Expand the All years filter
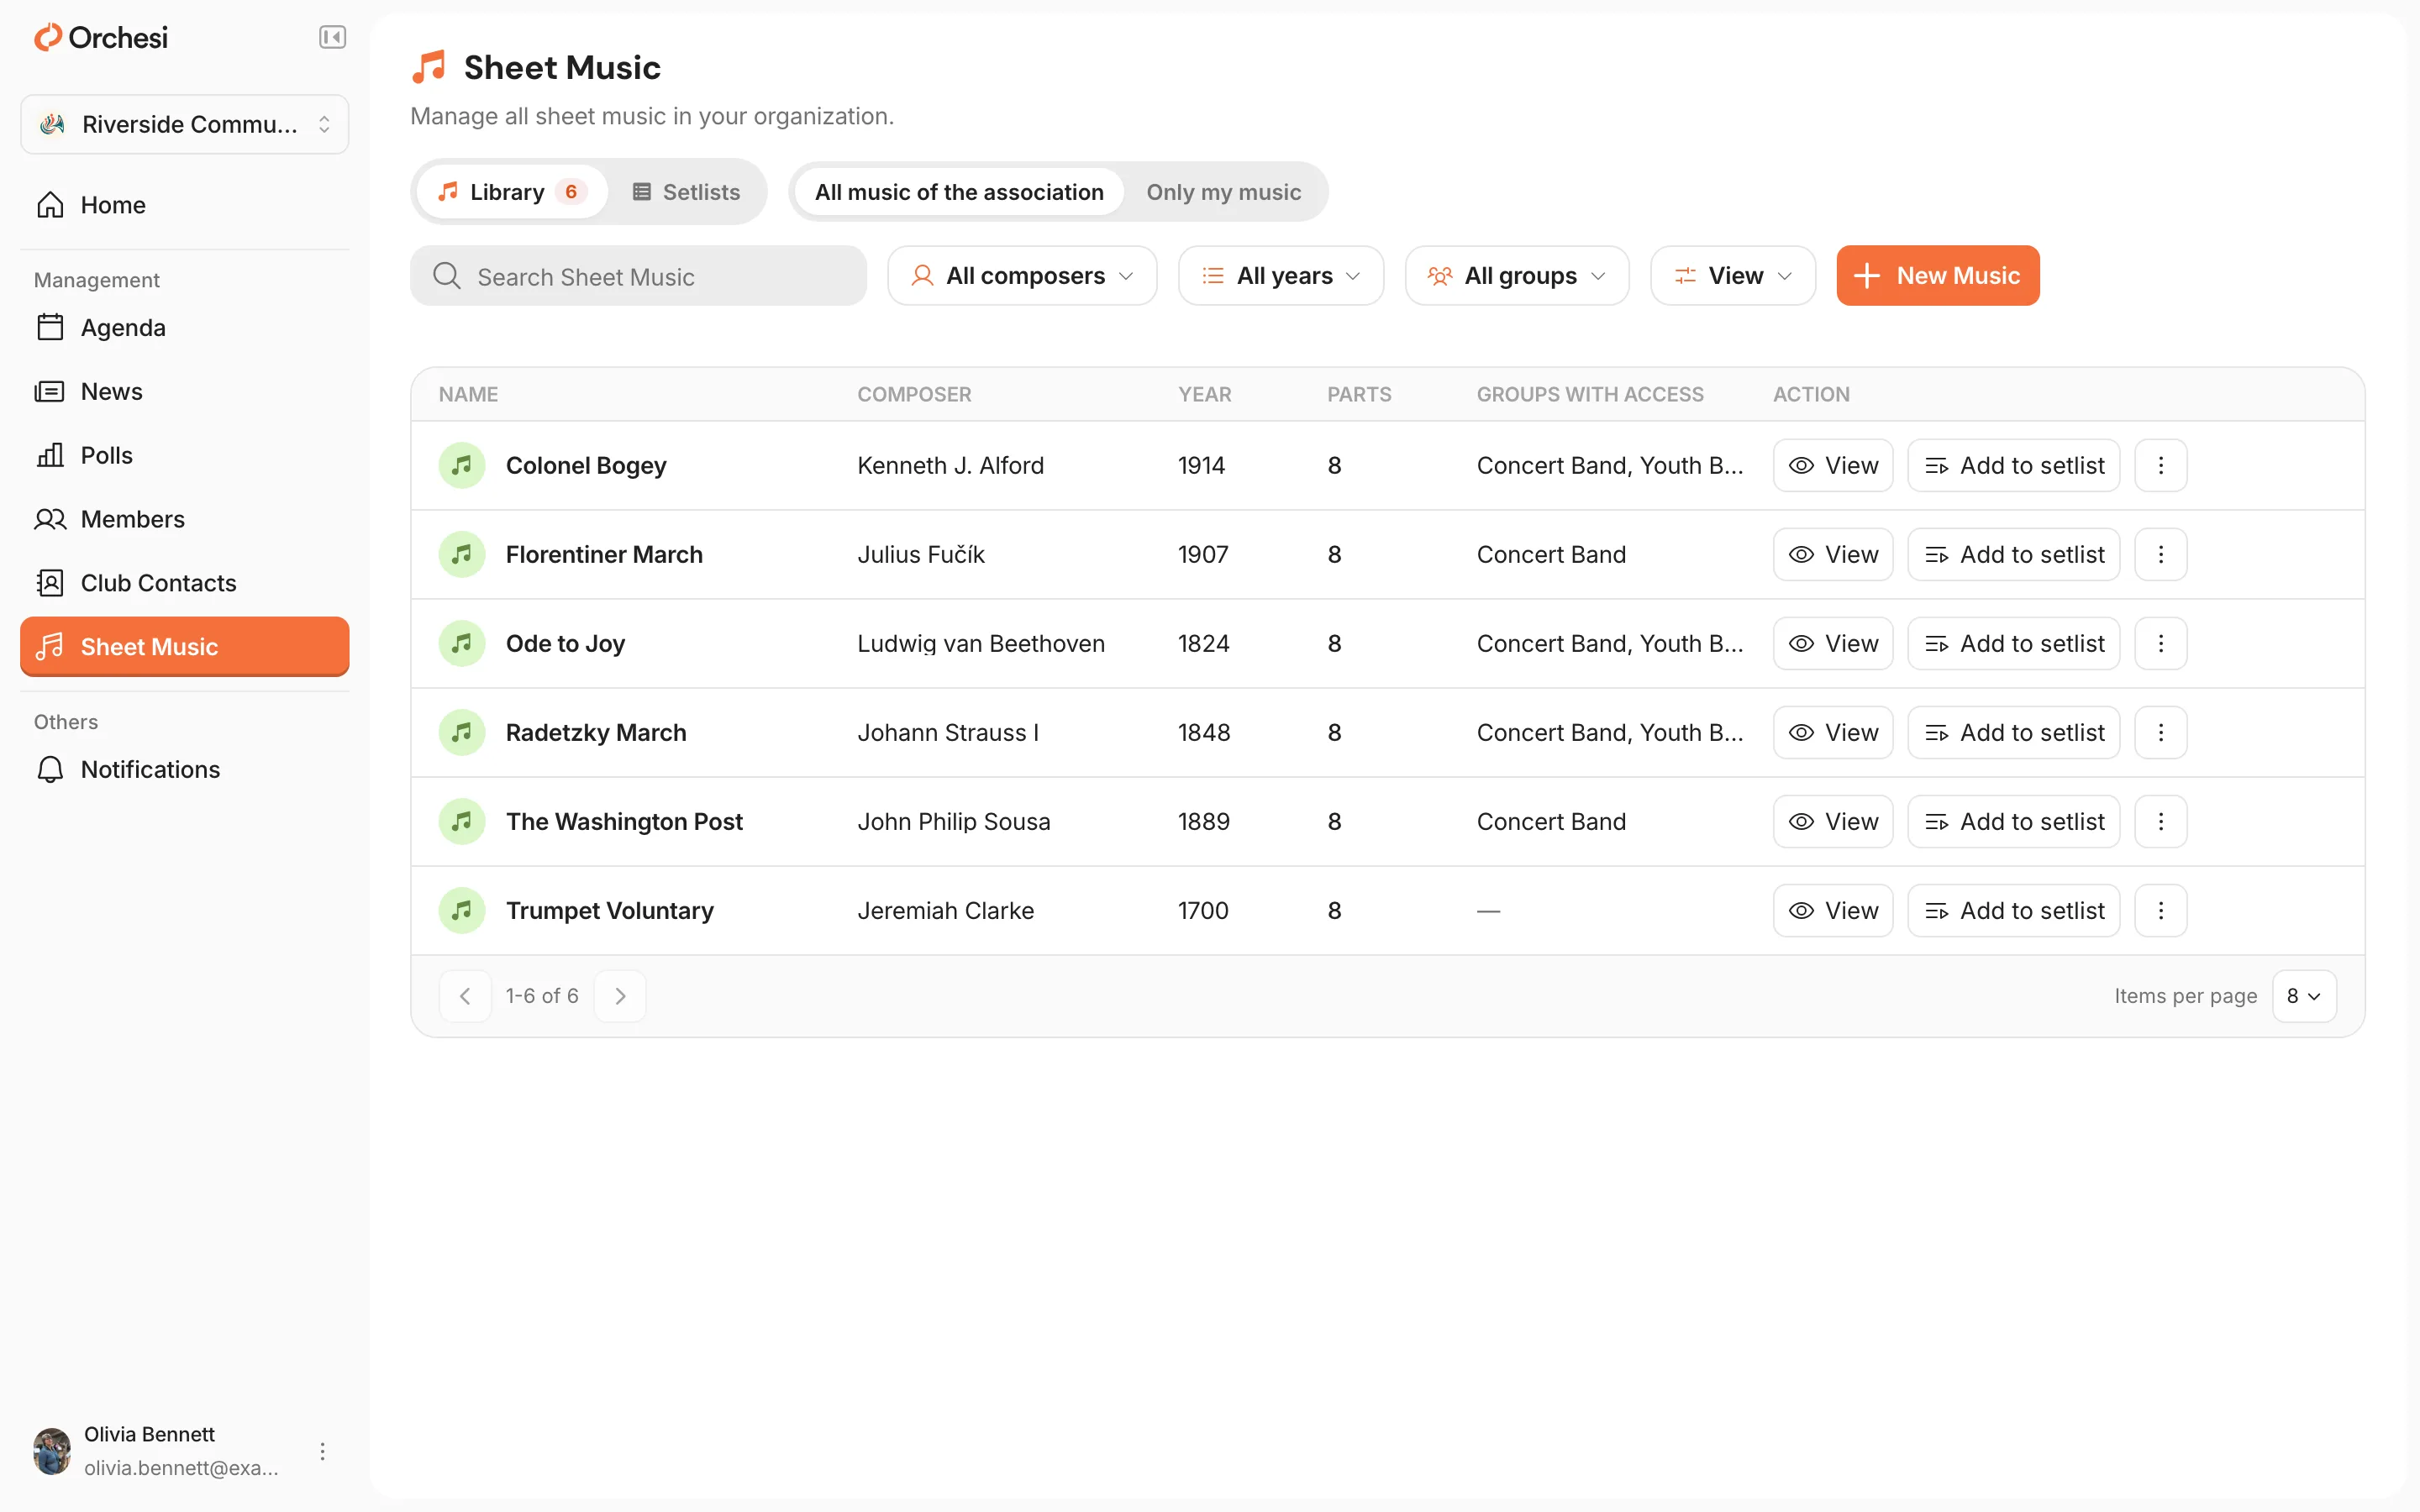This screenshot has width=2420, height=1512. click(x=1280, y=276)
